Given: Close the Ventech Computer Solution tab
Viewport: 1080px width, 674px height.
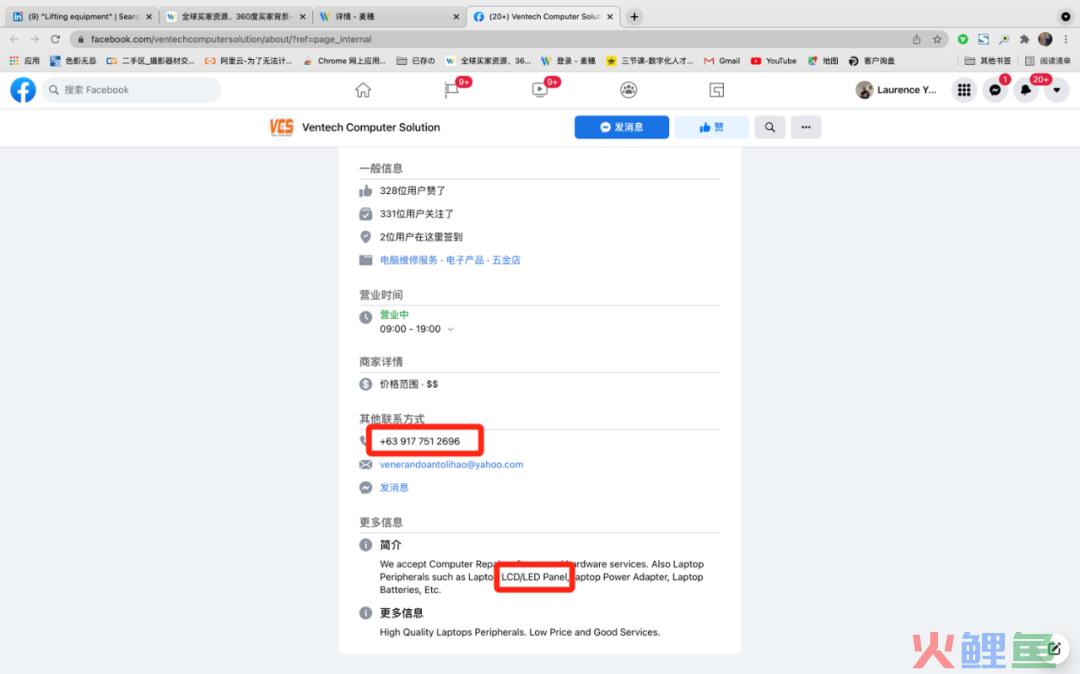Looking at the screenshot, I should 610,17.
